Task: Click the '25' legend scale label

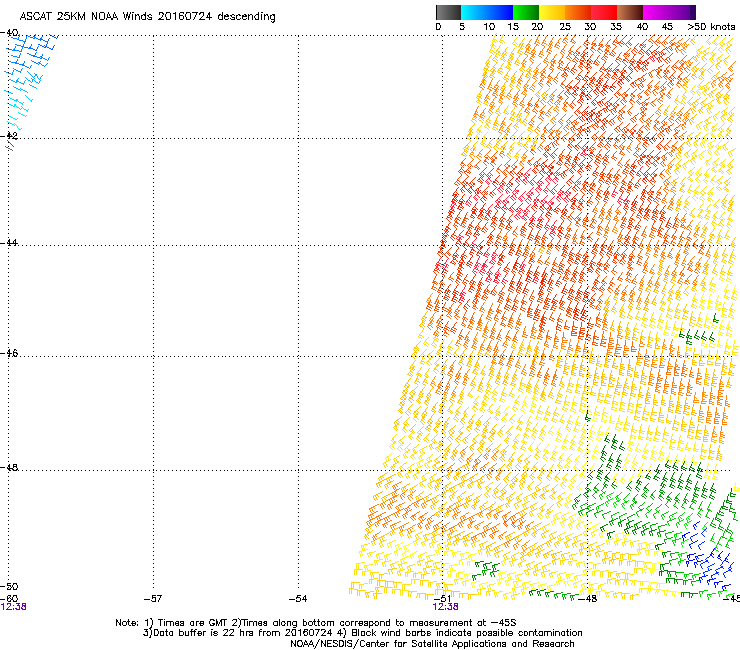Action: 565,27
